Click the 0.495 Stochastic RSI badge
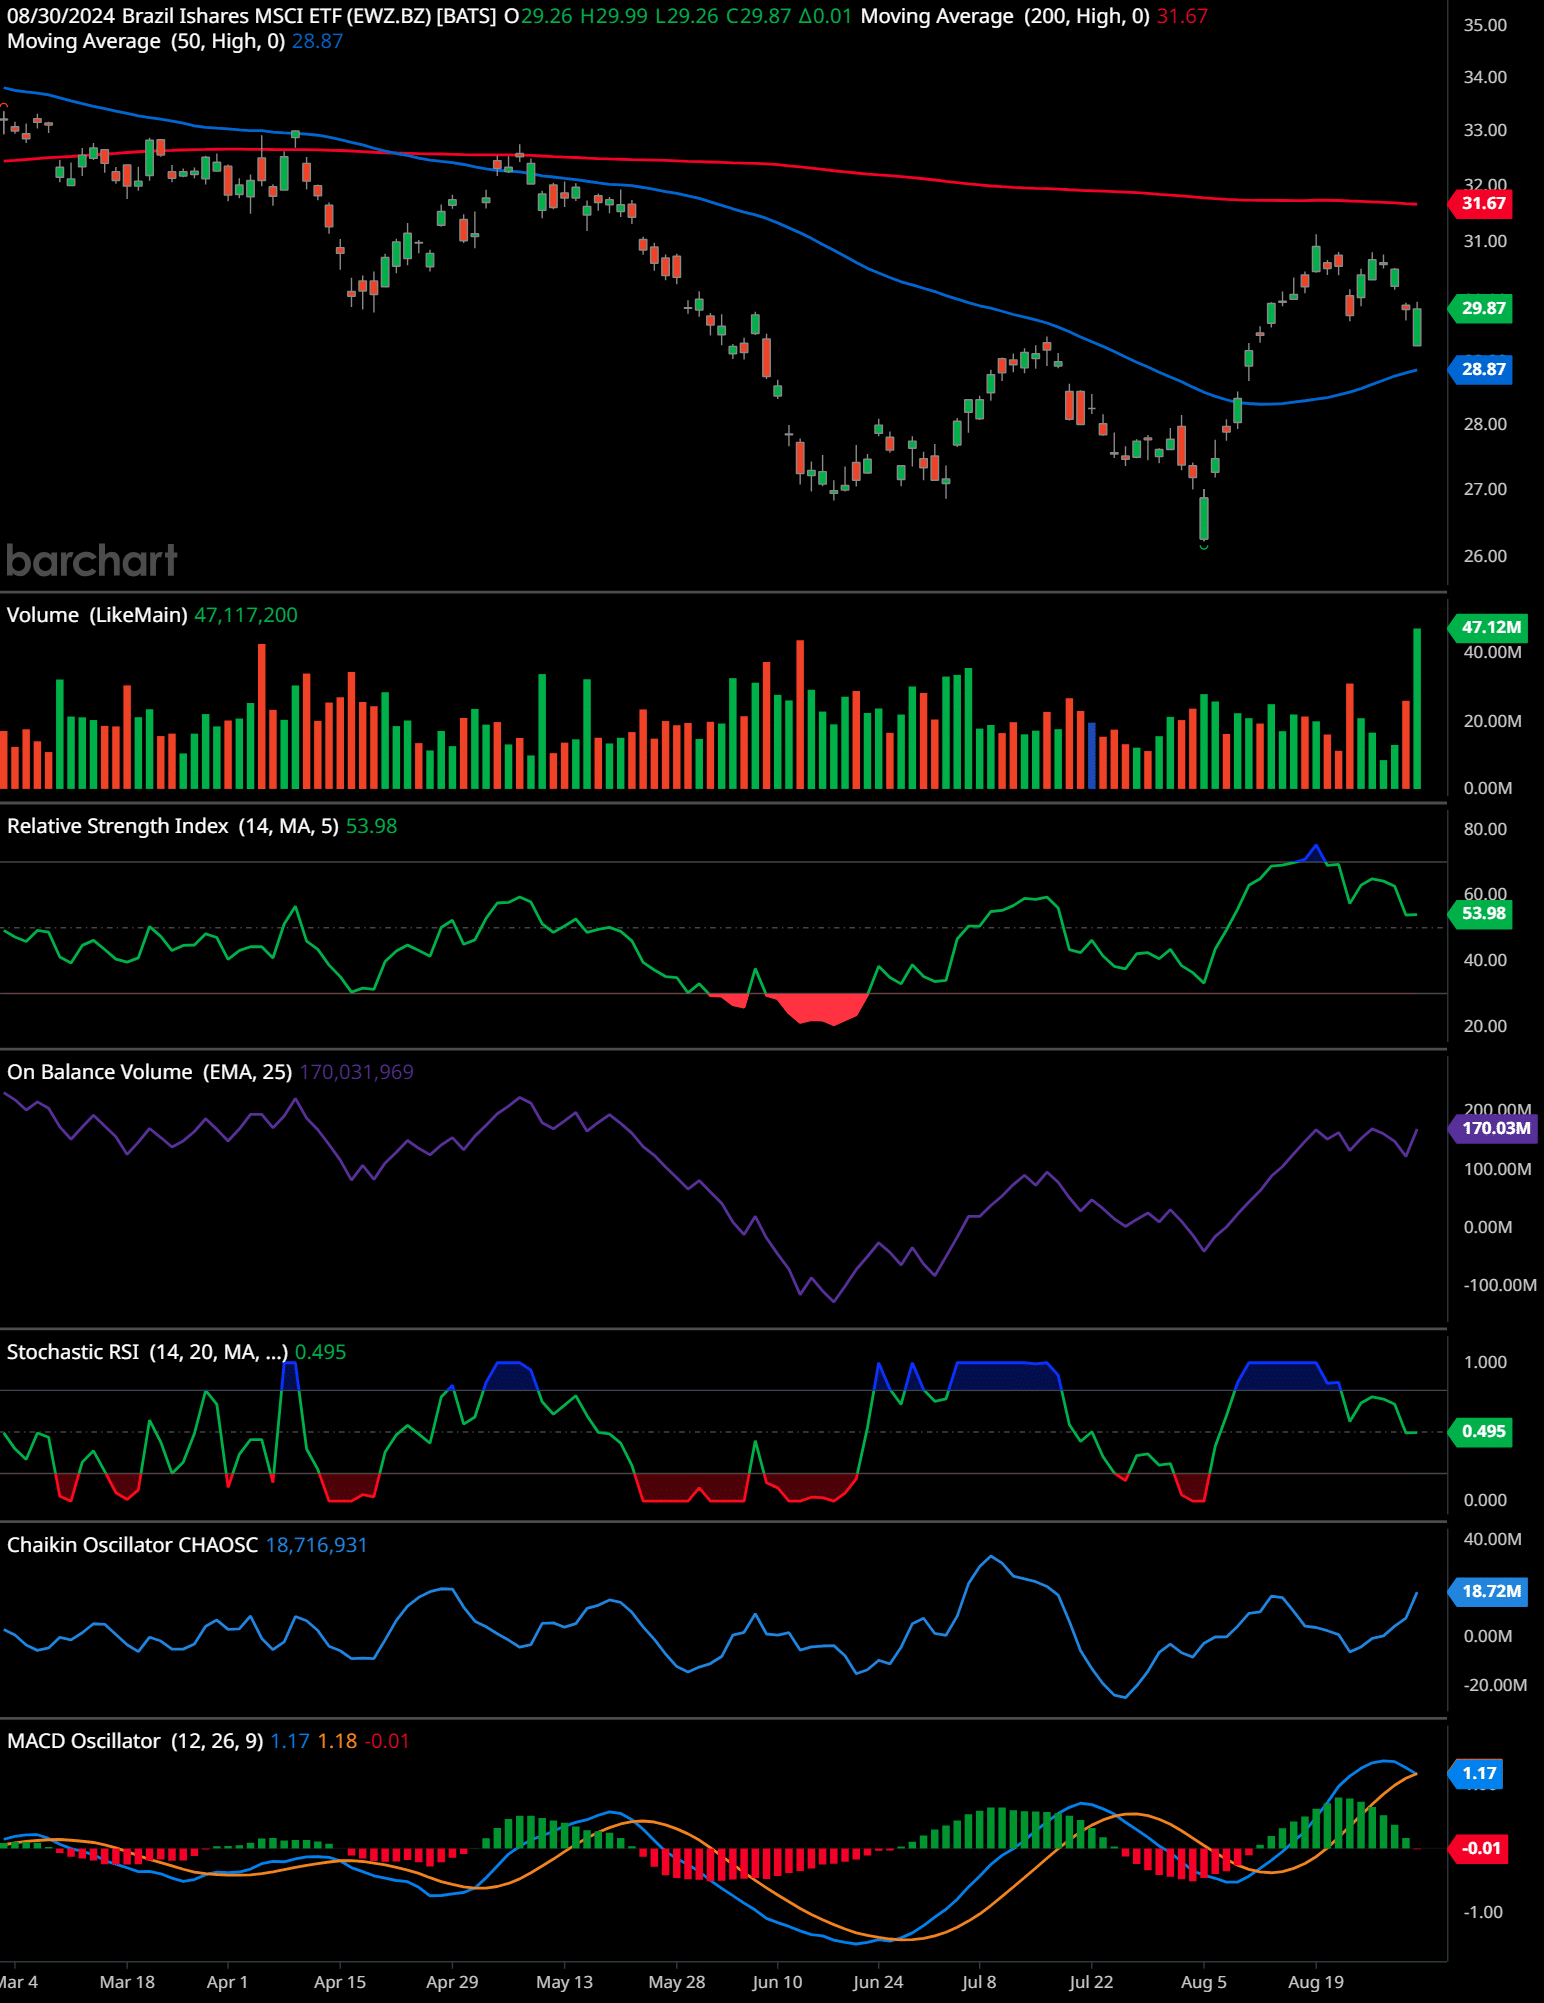The height and width of the screenshot is (2003, 1544). (x=1482, y=1431)
